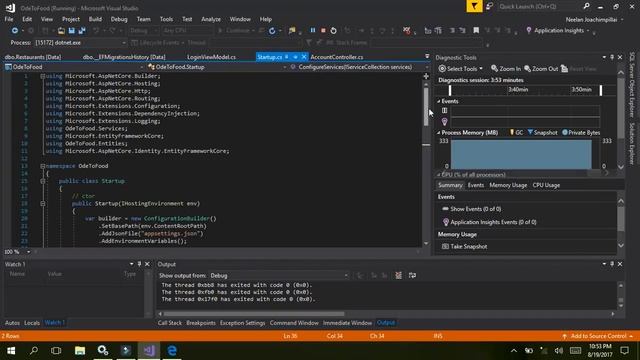
Task: Open the OdeToFood project navigation dropdown
Action: 74,67
